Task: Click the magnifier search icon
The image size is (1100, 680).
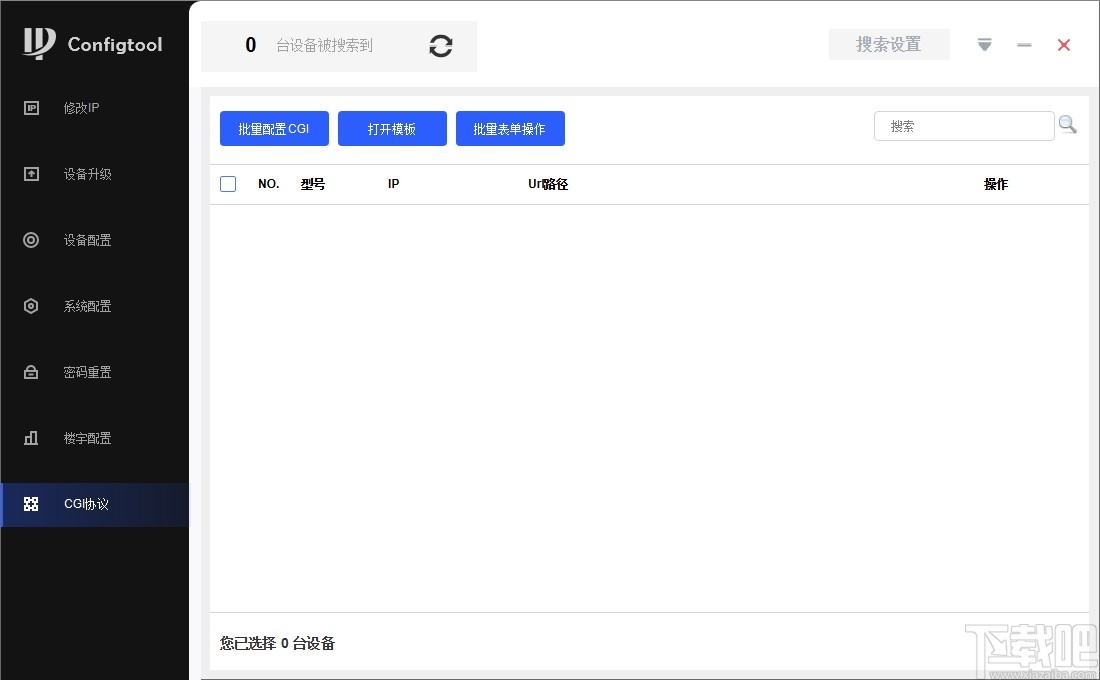Action: click(x=1067, y=124)
